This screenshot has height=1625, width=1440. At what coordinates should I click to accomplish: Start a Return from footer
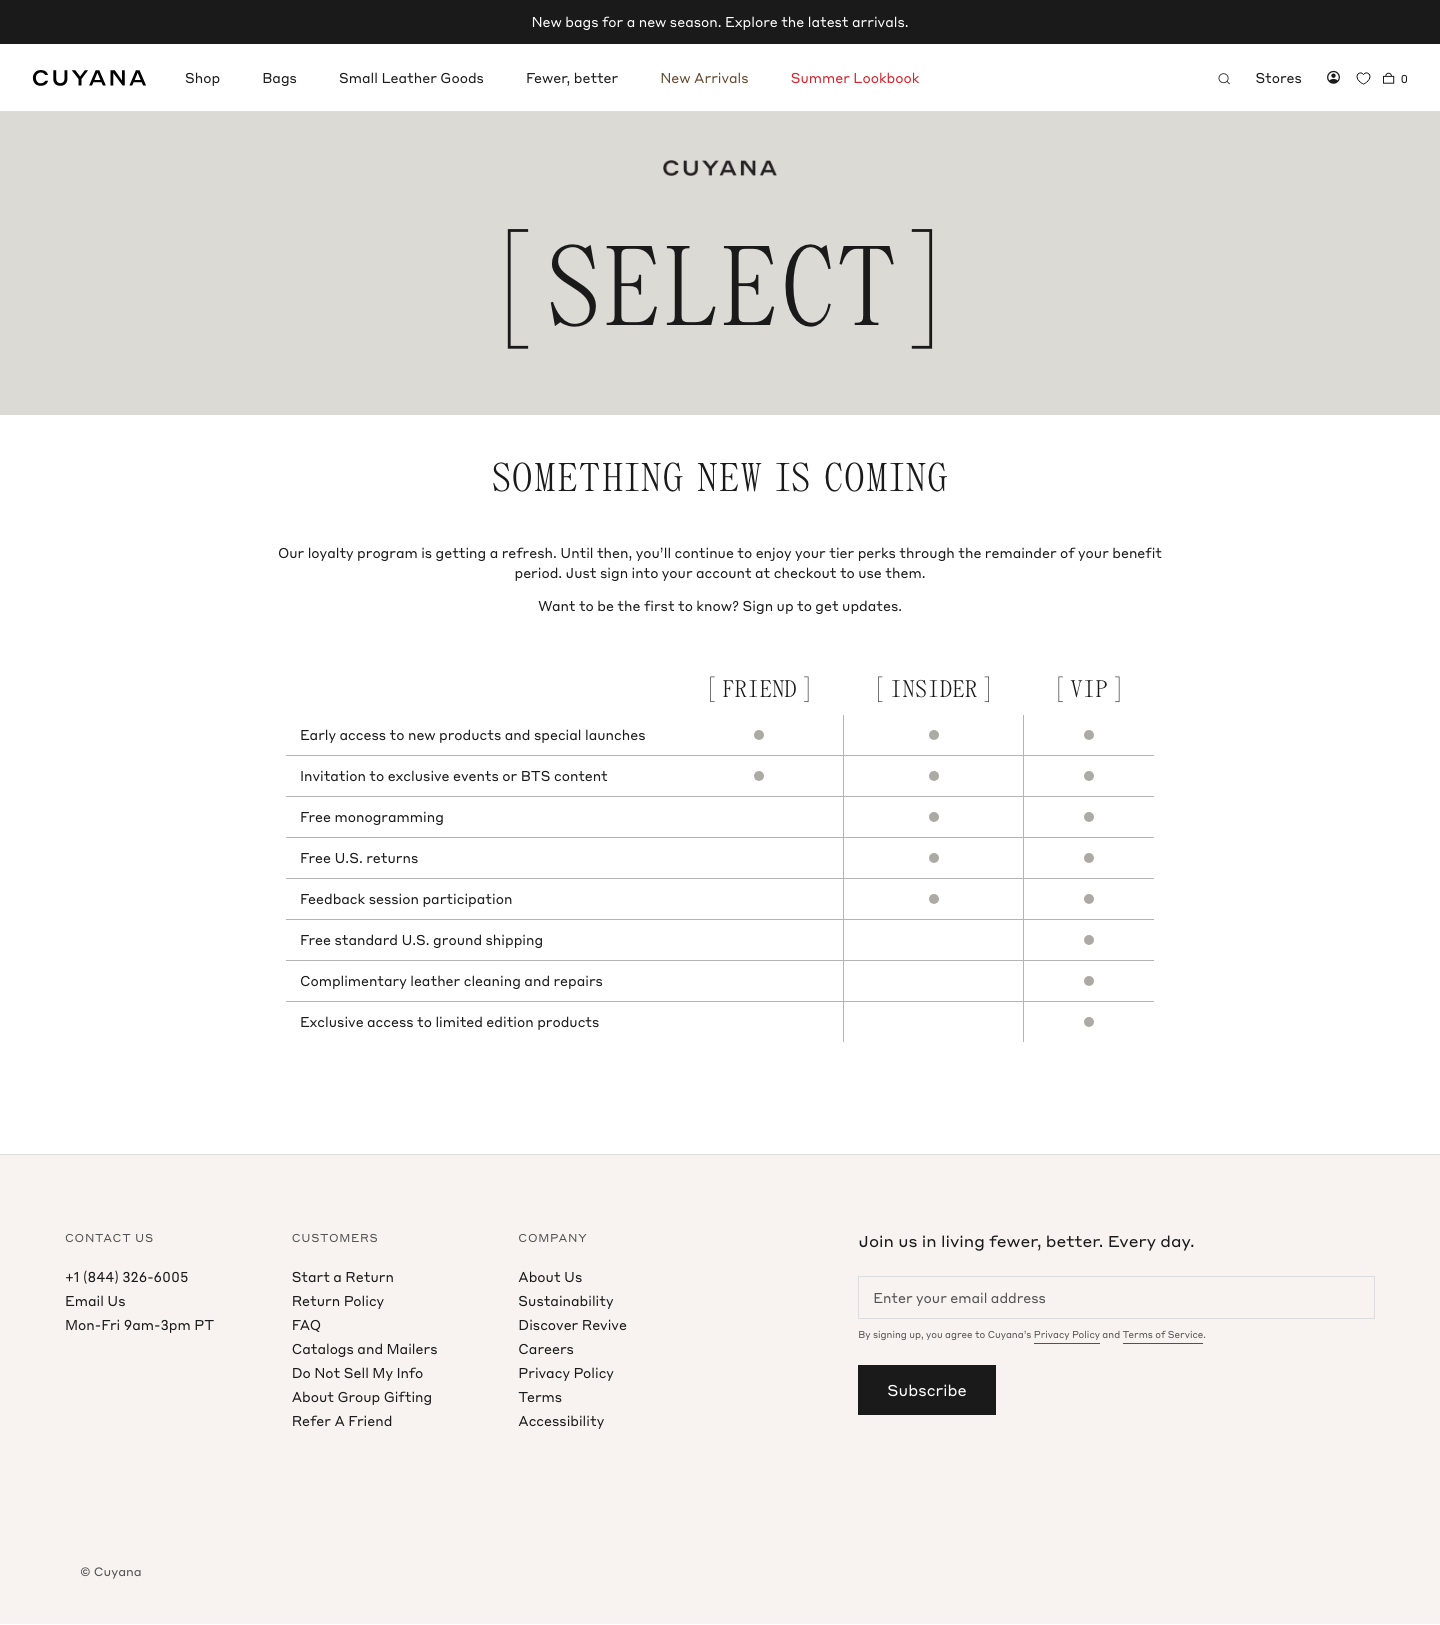(343, 1277)
